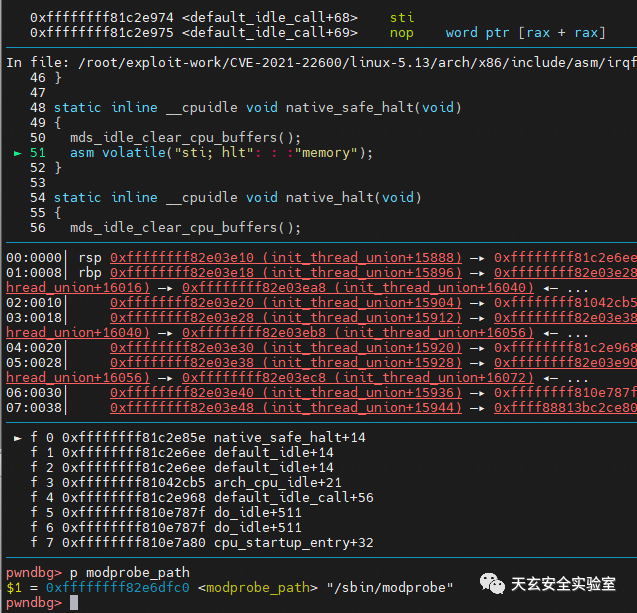Click the "/sbin/modprobe" string value

coord(390,588)
